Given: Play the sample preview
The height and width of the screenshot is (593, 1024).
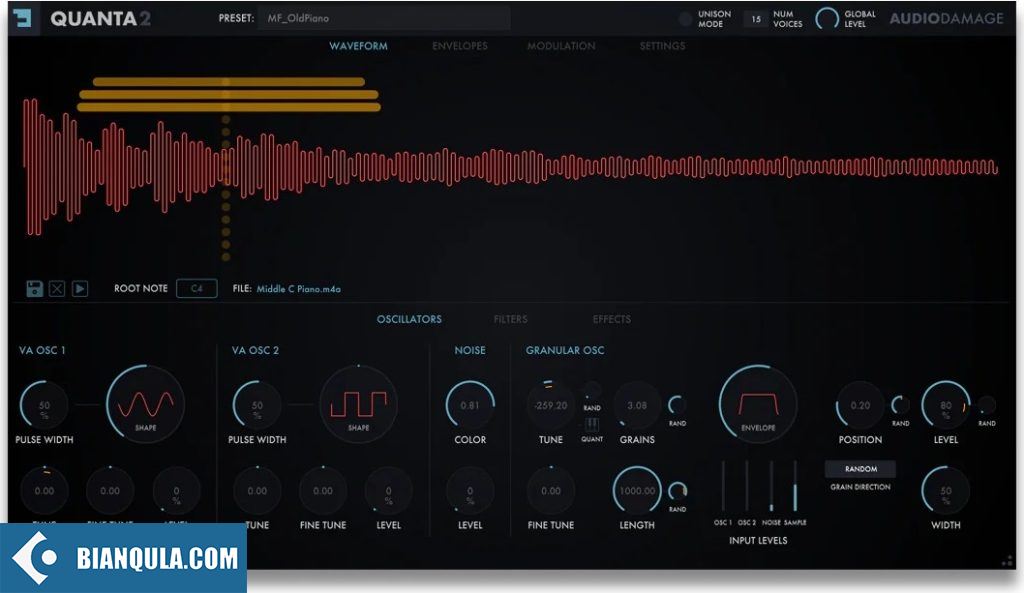Looking at the screenshot, I should 80,288.
